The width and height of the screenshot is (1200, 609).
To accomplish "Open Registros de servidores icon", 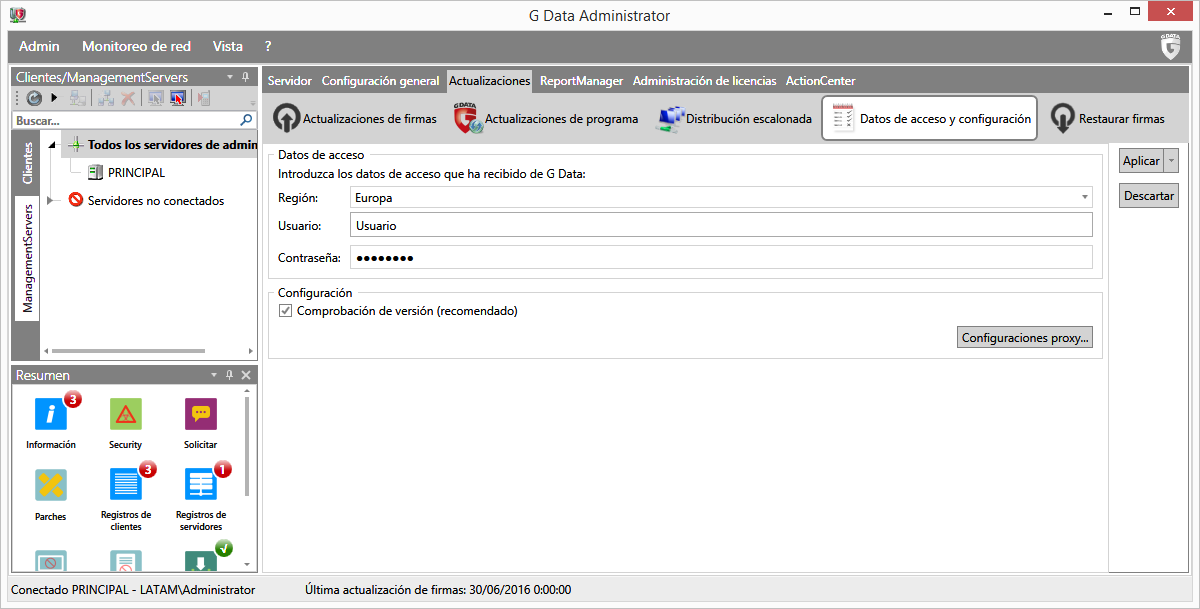I will click(x=201, y=486).
